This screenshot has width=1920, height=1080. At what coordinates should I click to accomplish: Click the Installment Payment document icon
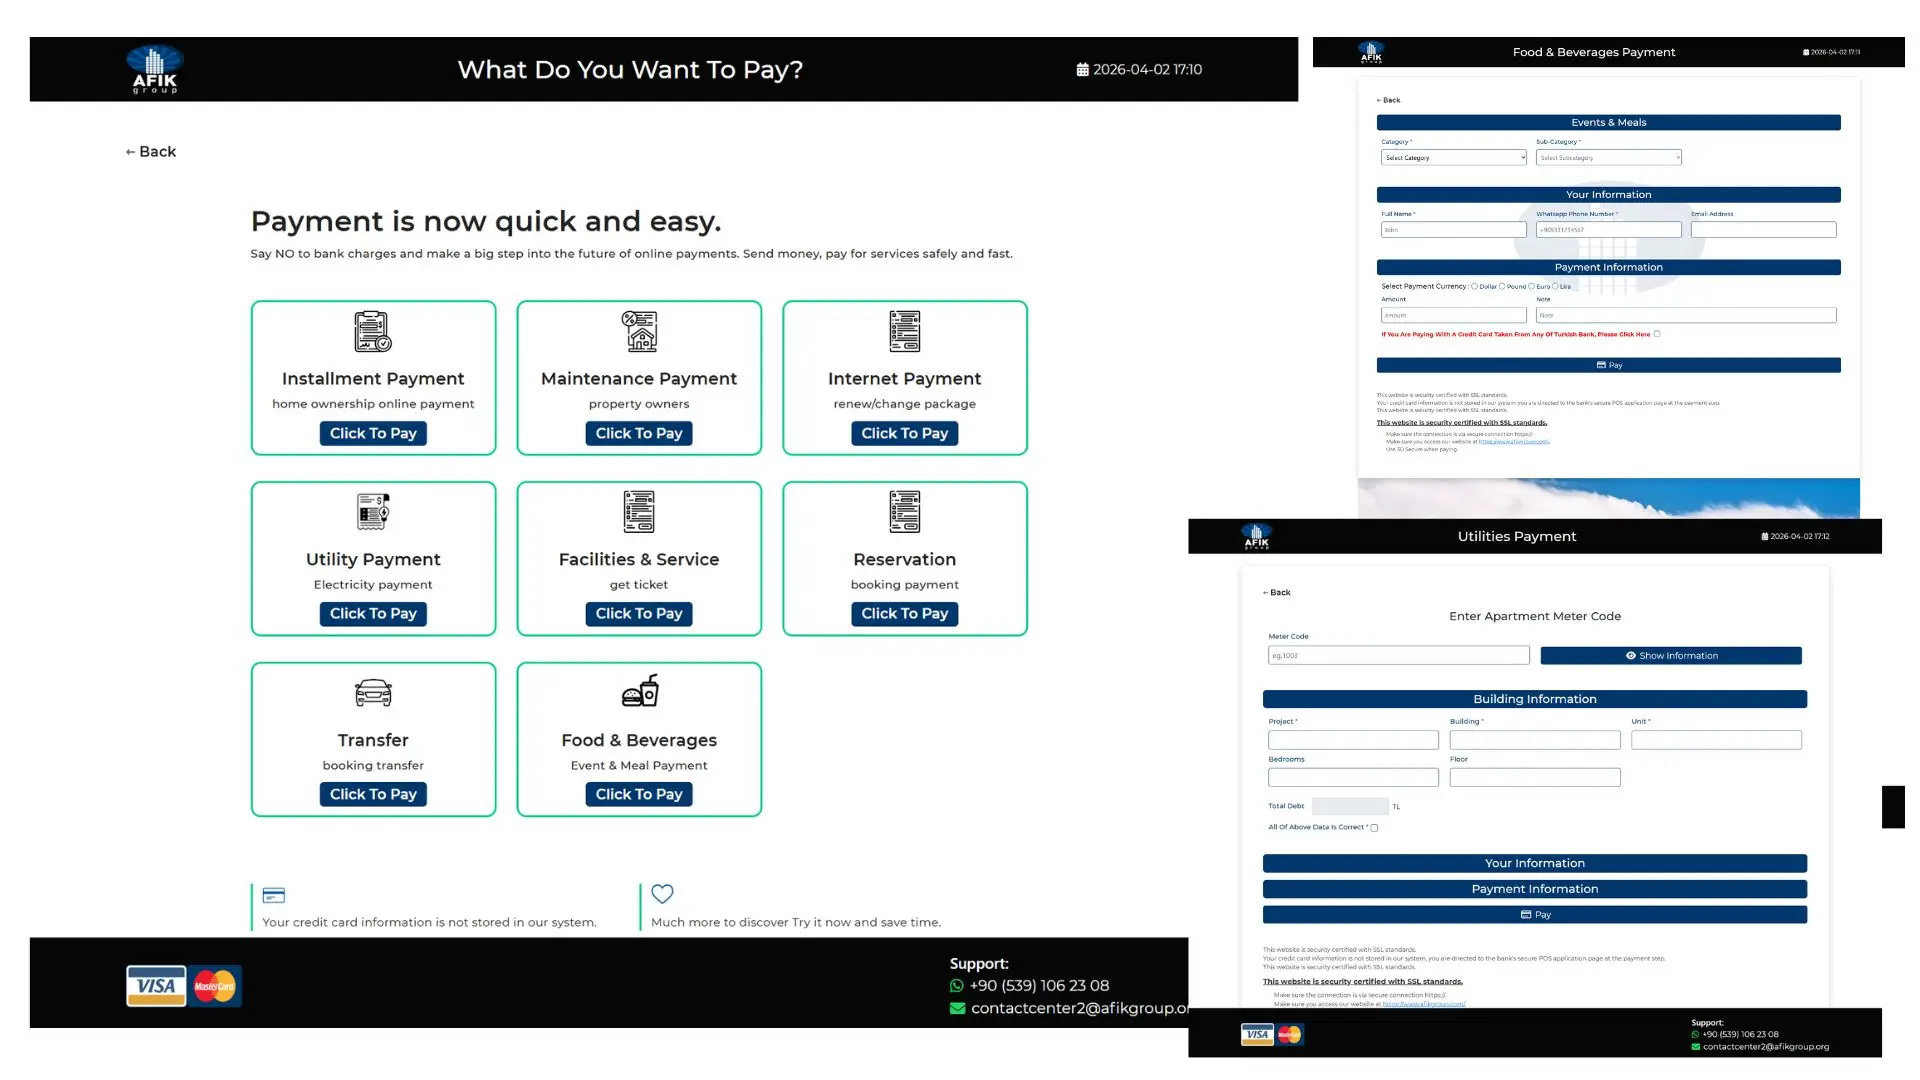pos(373,332)
